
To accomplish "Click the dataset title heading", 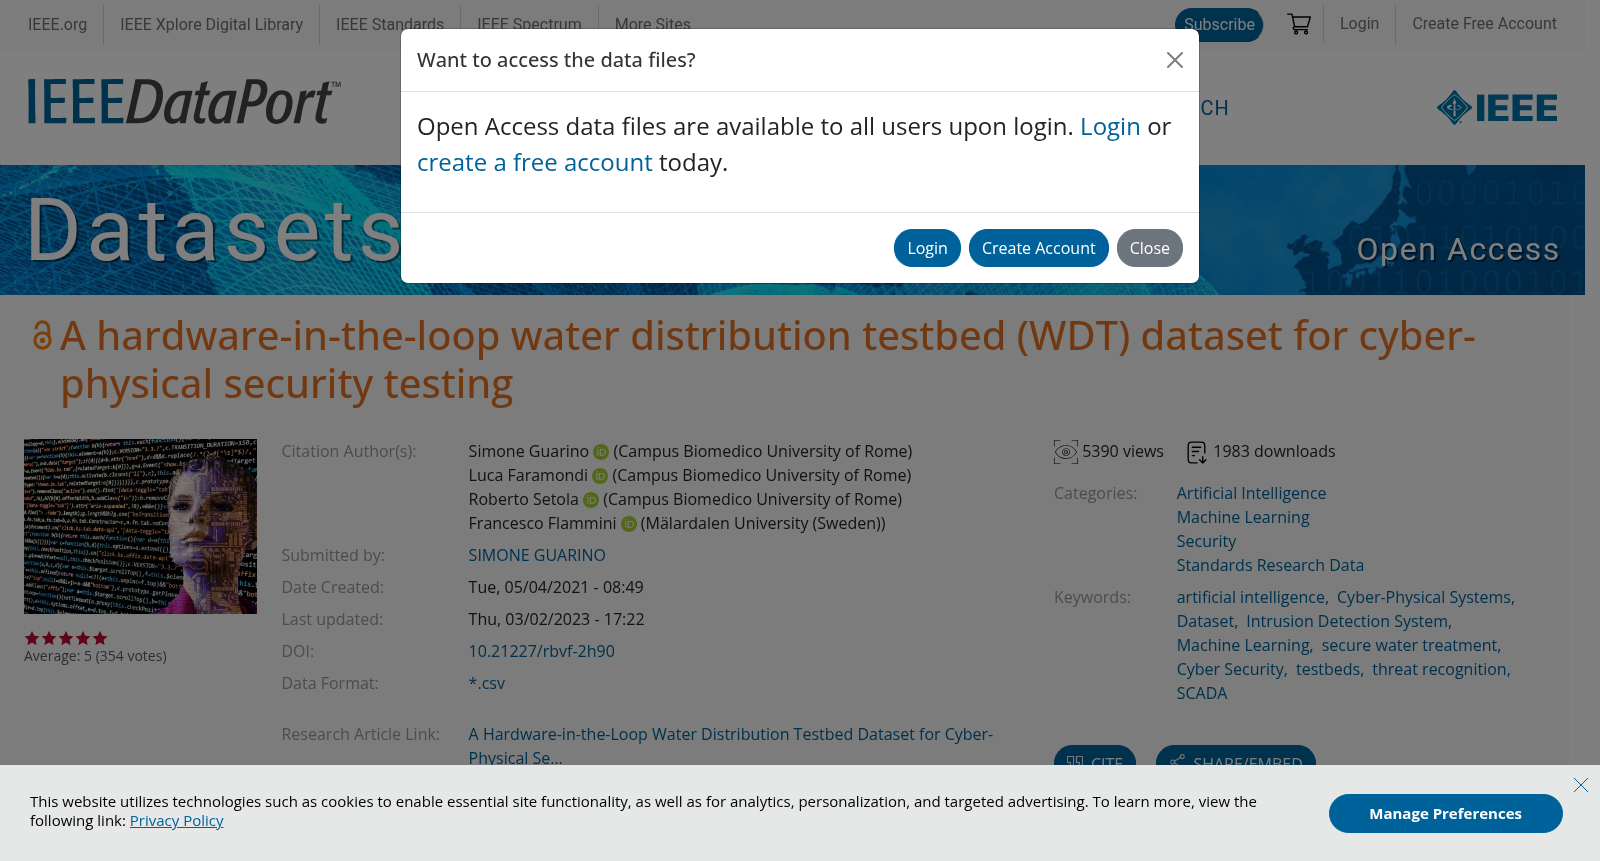I will (x=768, y=360).
